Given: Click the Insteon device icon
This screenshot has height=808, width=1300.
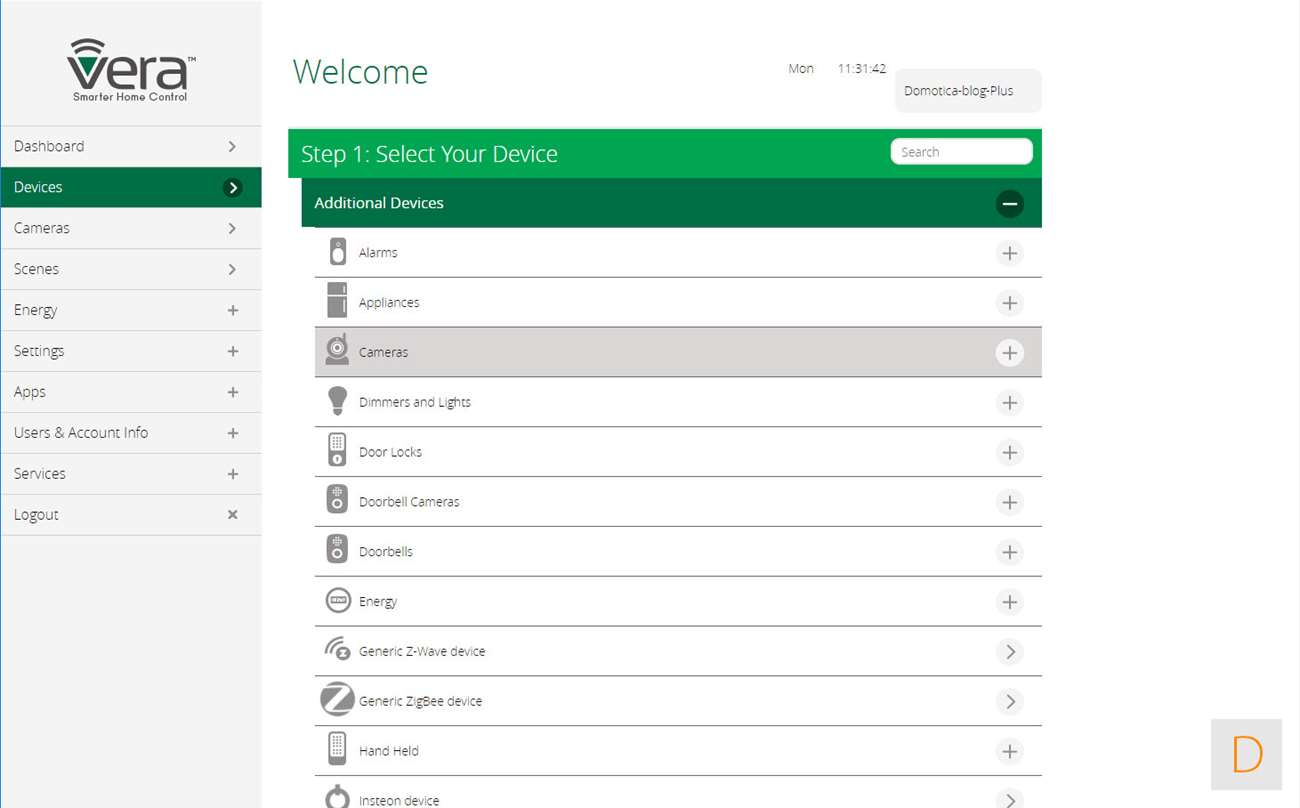Looking at the screenshot, I should point(337,797).
